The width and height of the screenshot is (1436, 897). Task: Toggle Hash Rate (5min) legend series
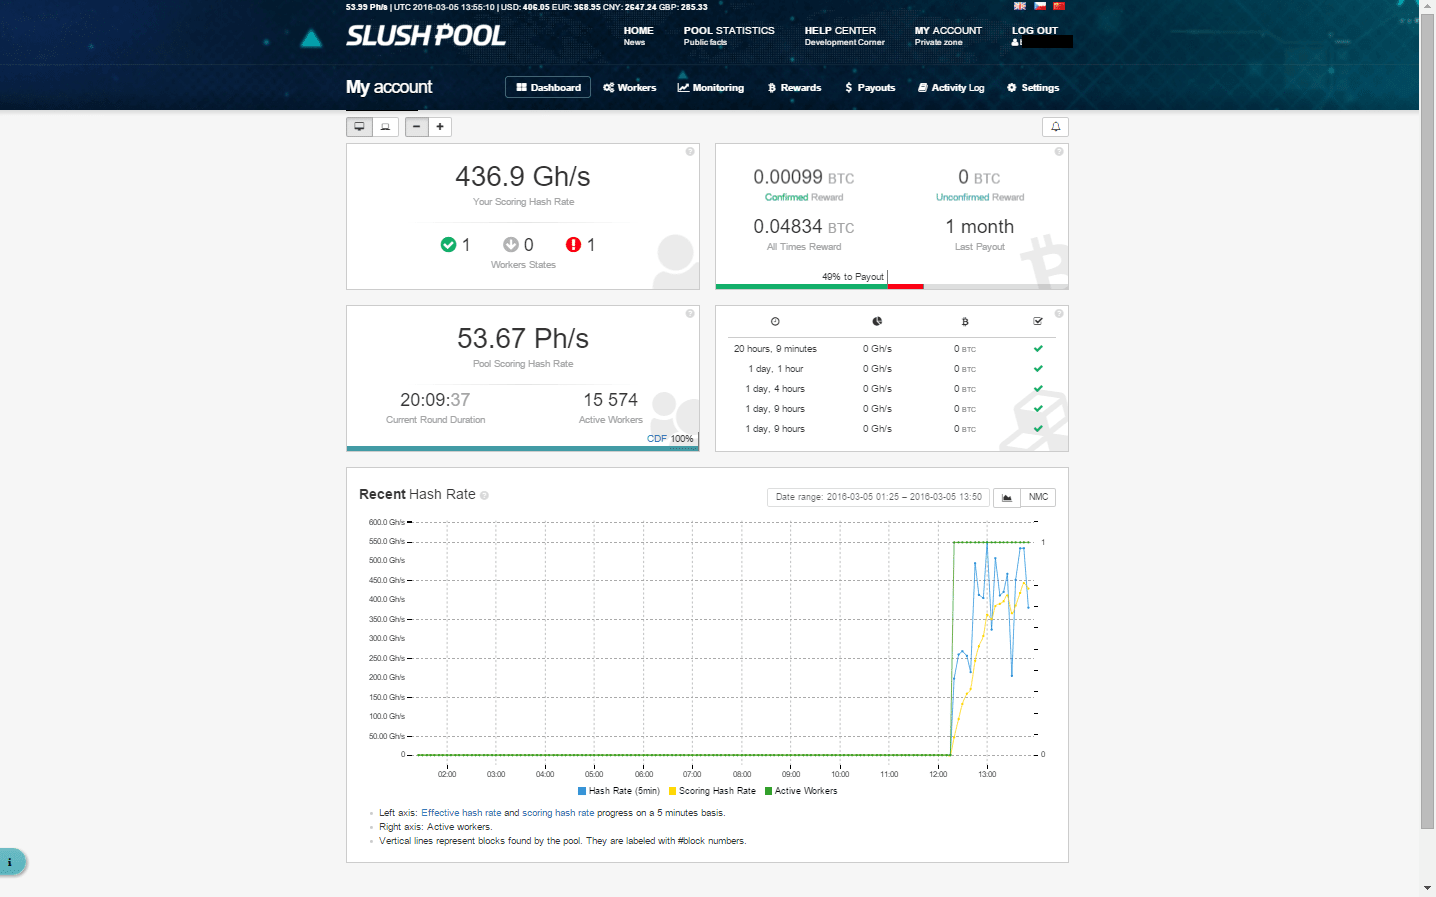click(619, 791)
